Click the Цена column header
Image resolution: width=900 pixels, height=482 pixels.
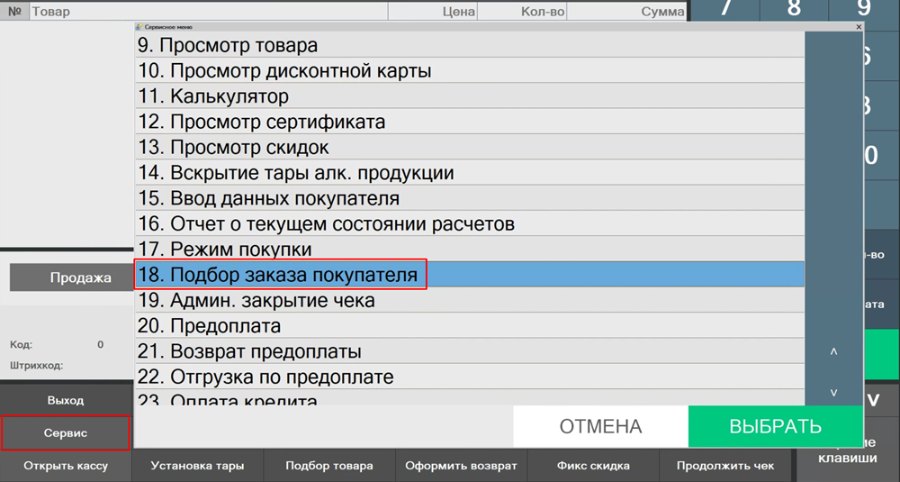tap(433, 11)
